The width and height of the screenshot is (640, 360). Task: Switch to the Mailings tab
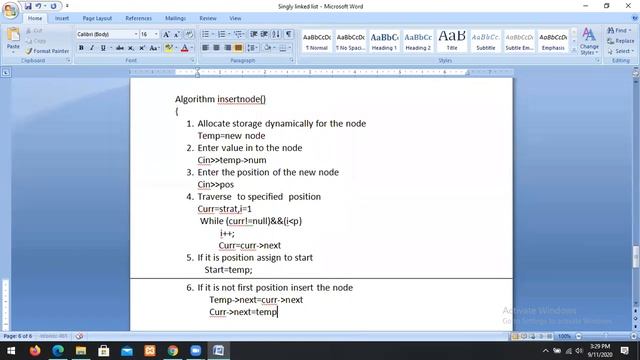(x=176, y=18)
